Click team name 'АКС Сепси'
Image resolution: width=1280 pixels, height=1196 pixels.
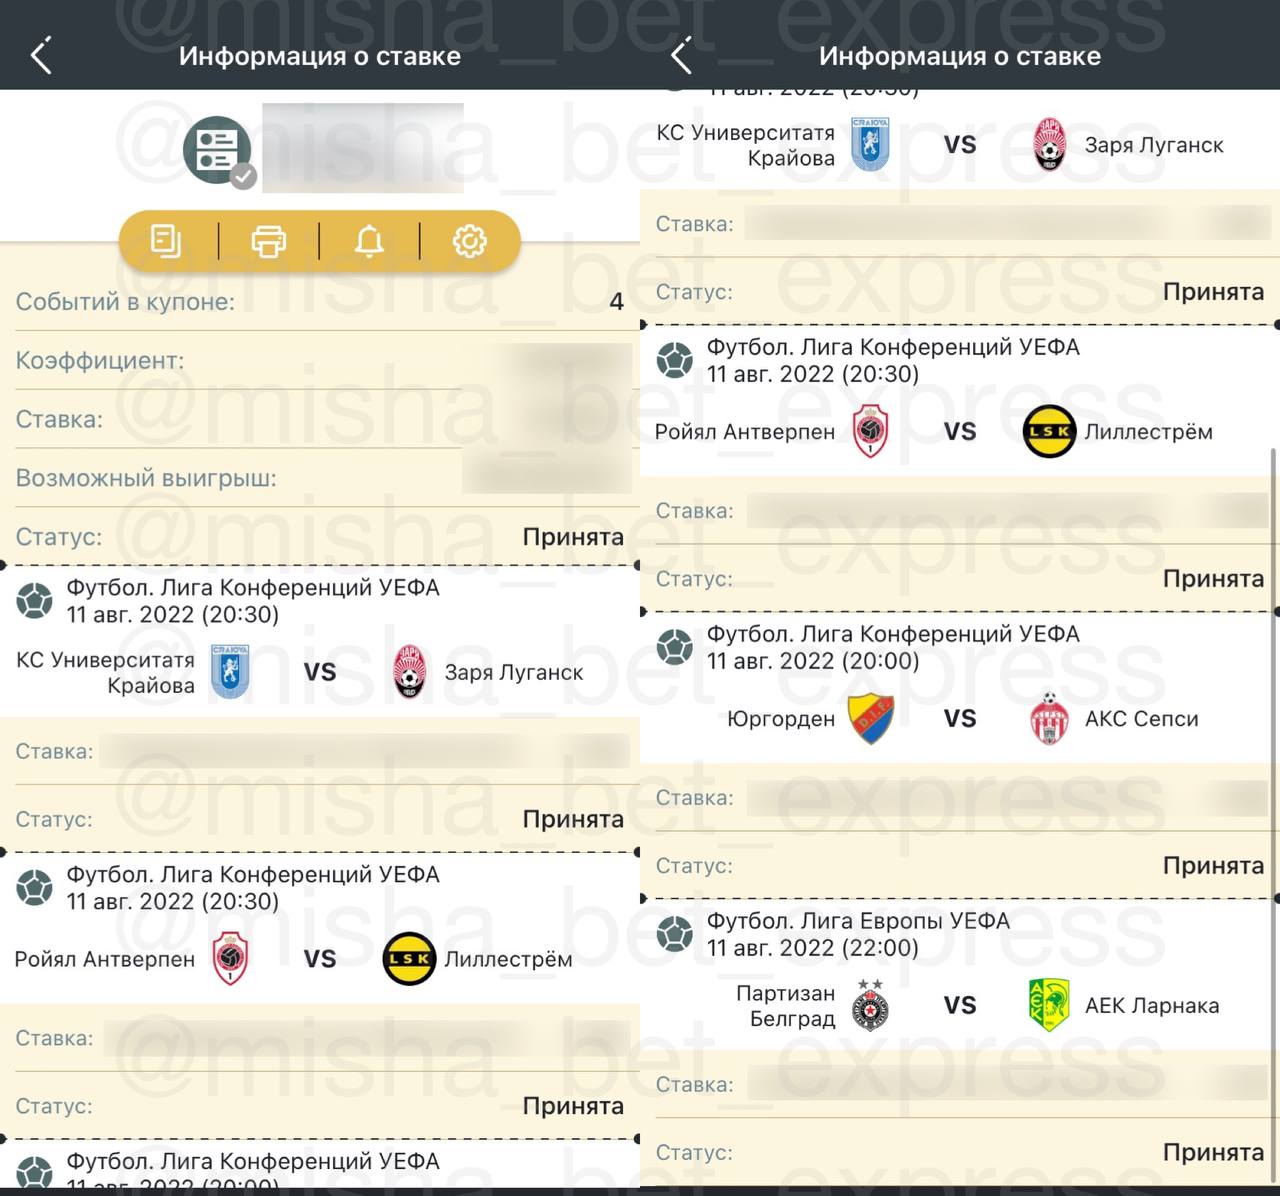1141,719
